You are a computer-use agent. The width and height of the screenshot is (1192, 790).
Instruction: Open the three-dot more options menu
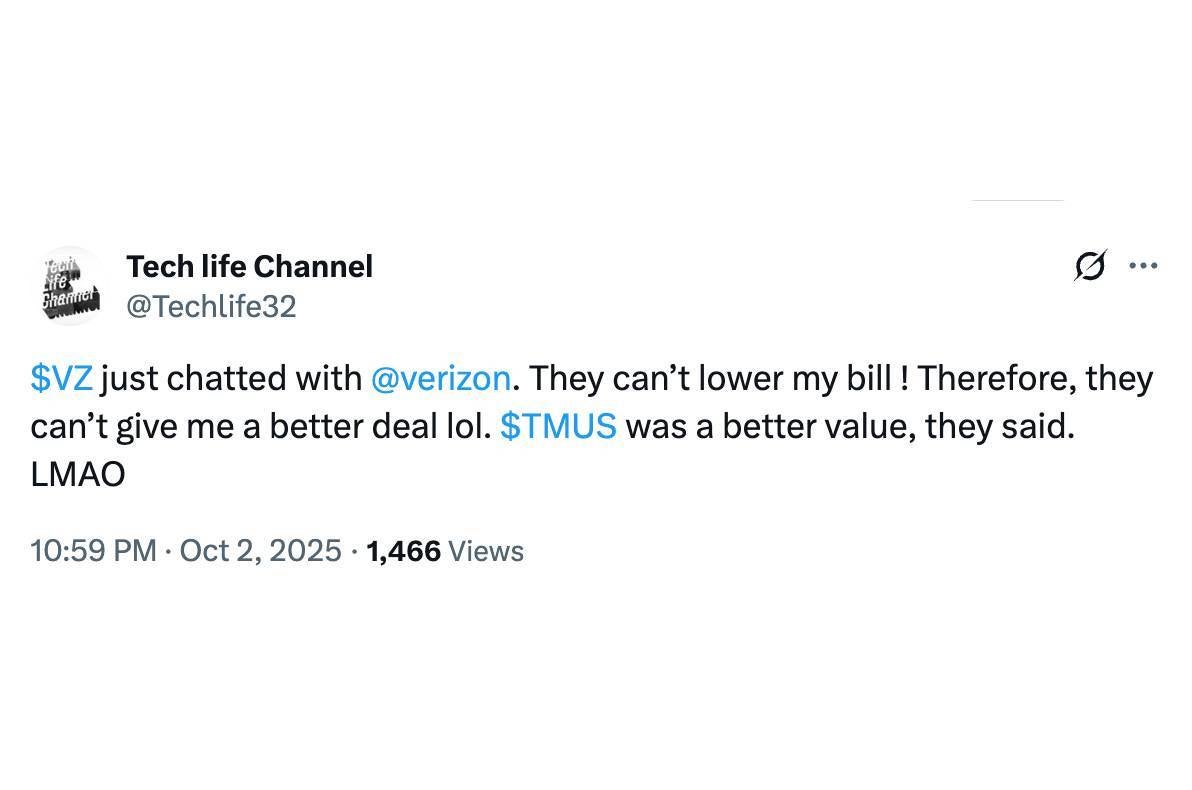click(1143, 266)
